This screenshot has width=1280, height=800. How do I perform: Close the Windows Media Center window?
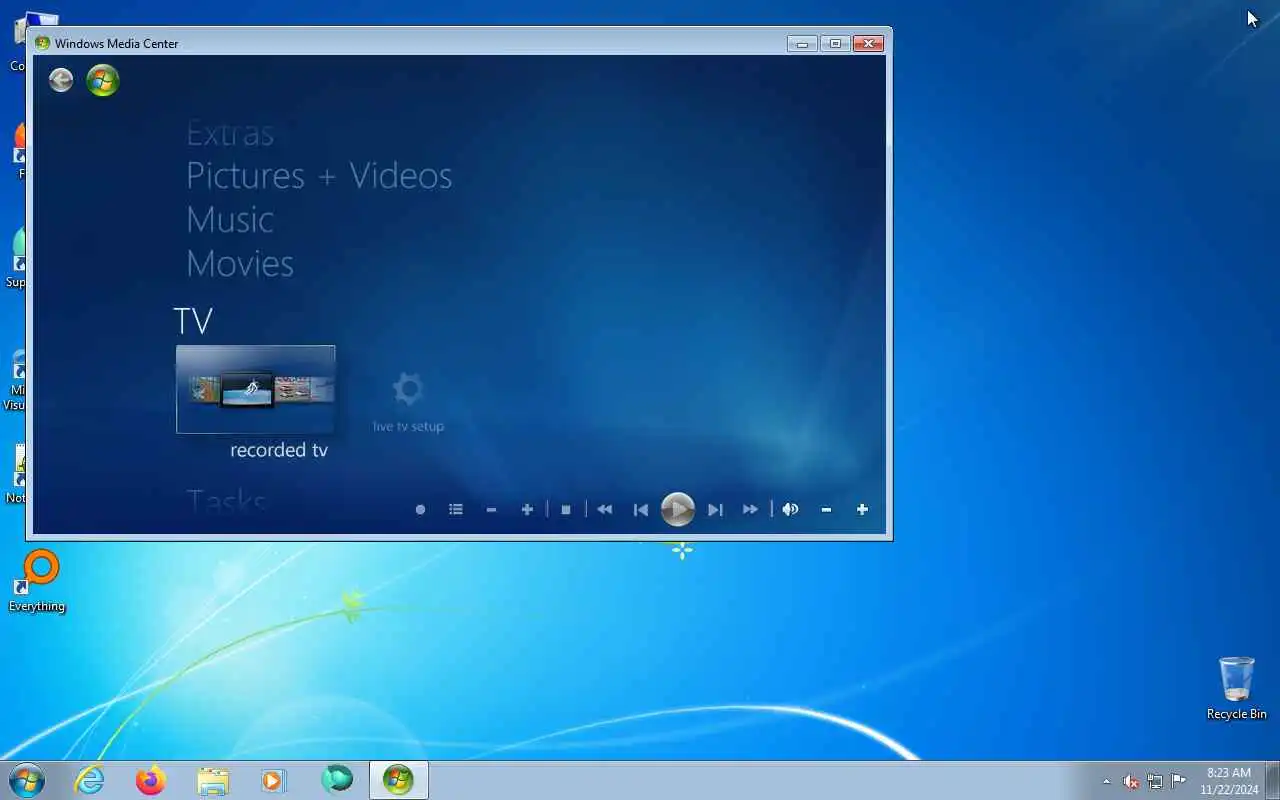tap(868, 43)
